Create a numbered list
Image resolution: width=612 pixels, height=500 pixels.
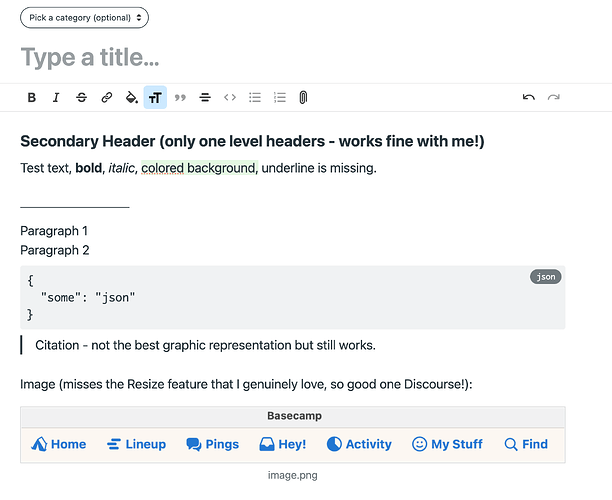pos(280,97)
